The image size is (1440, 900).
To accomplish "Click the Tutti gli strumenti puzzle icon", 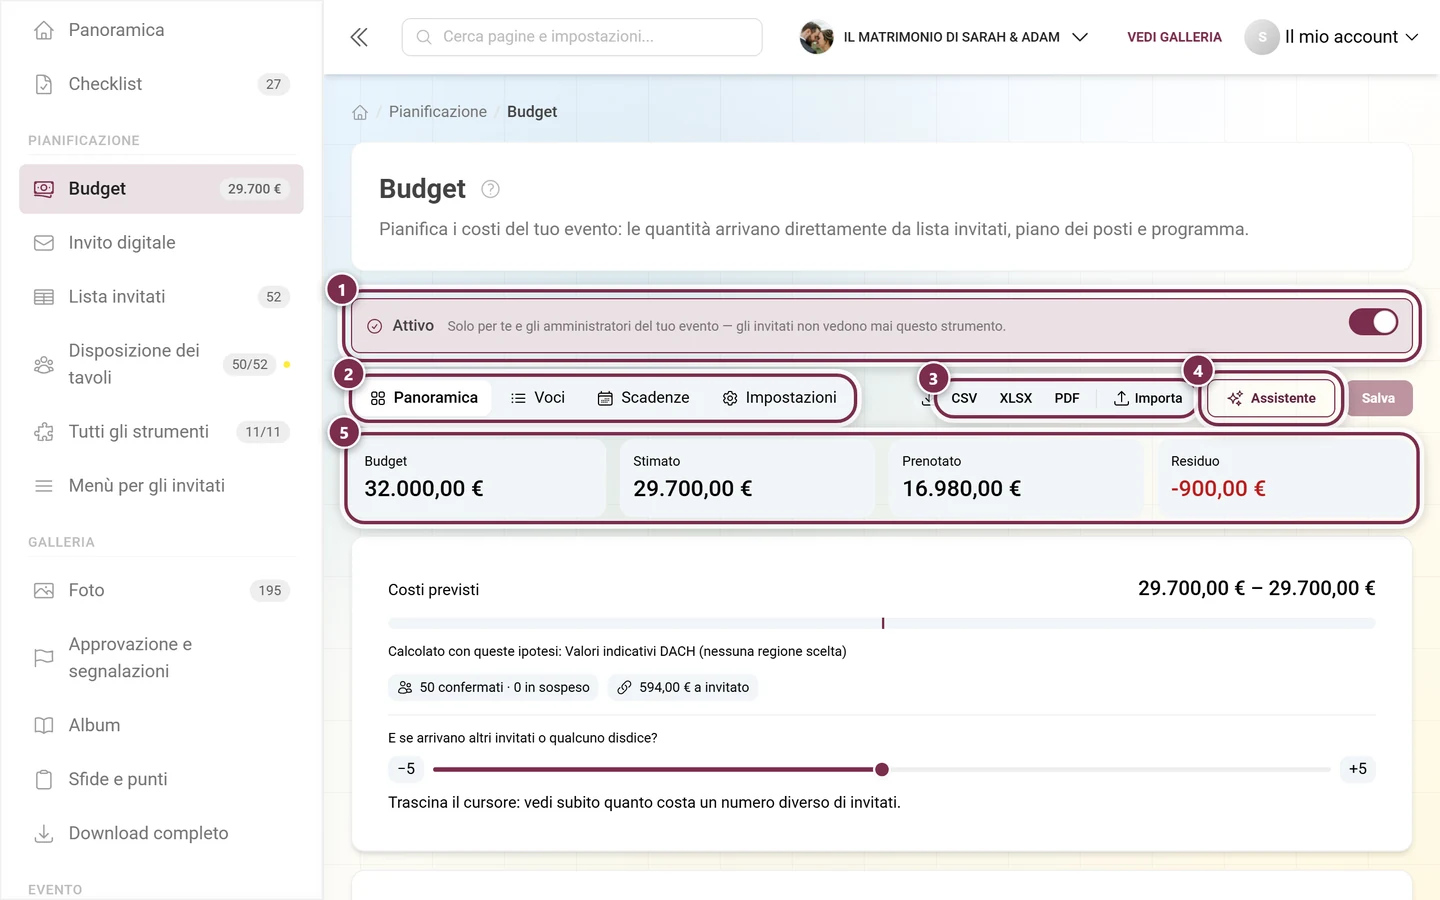I will (x=44, y=432).
